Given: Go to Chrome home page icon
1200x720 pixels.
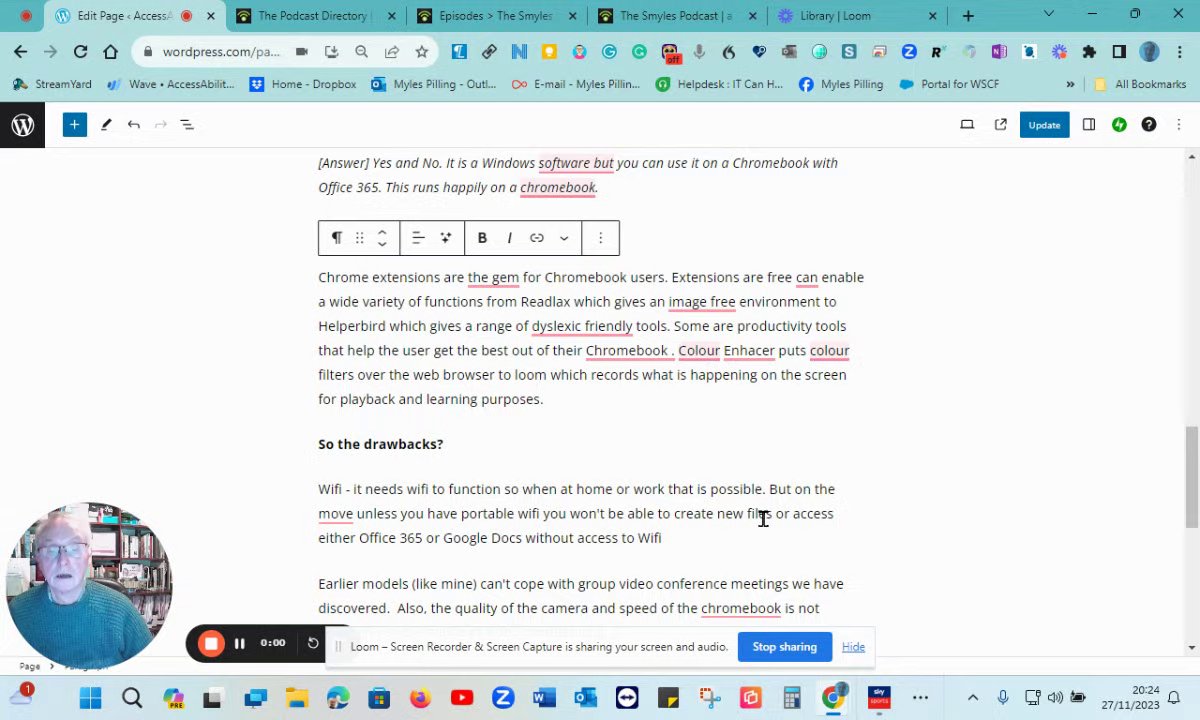Looking at the screenshot, I should click(110, 52).
